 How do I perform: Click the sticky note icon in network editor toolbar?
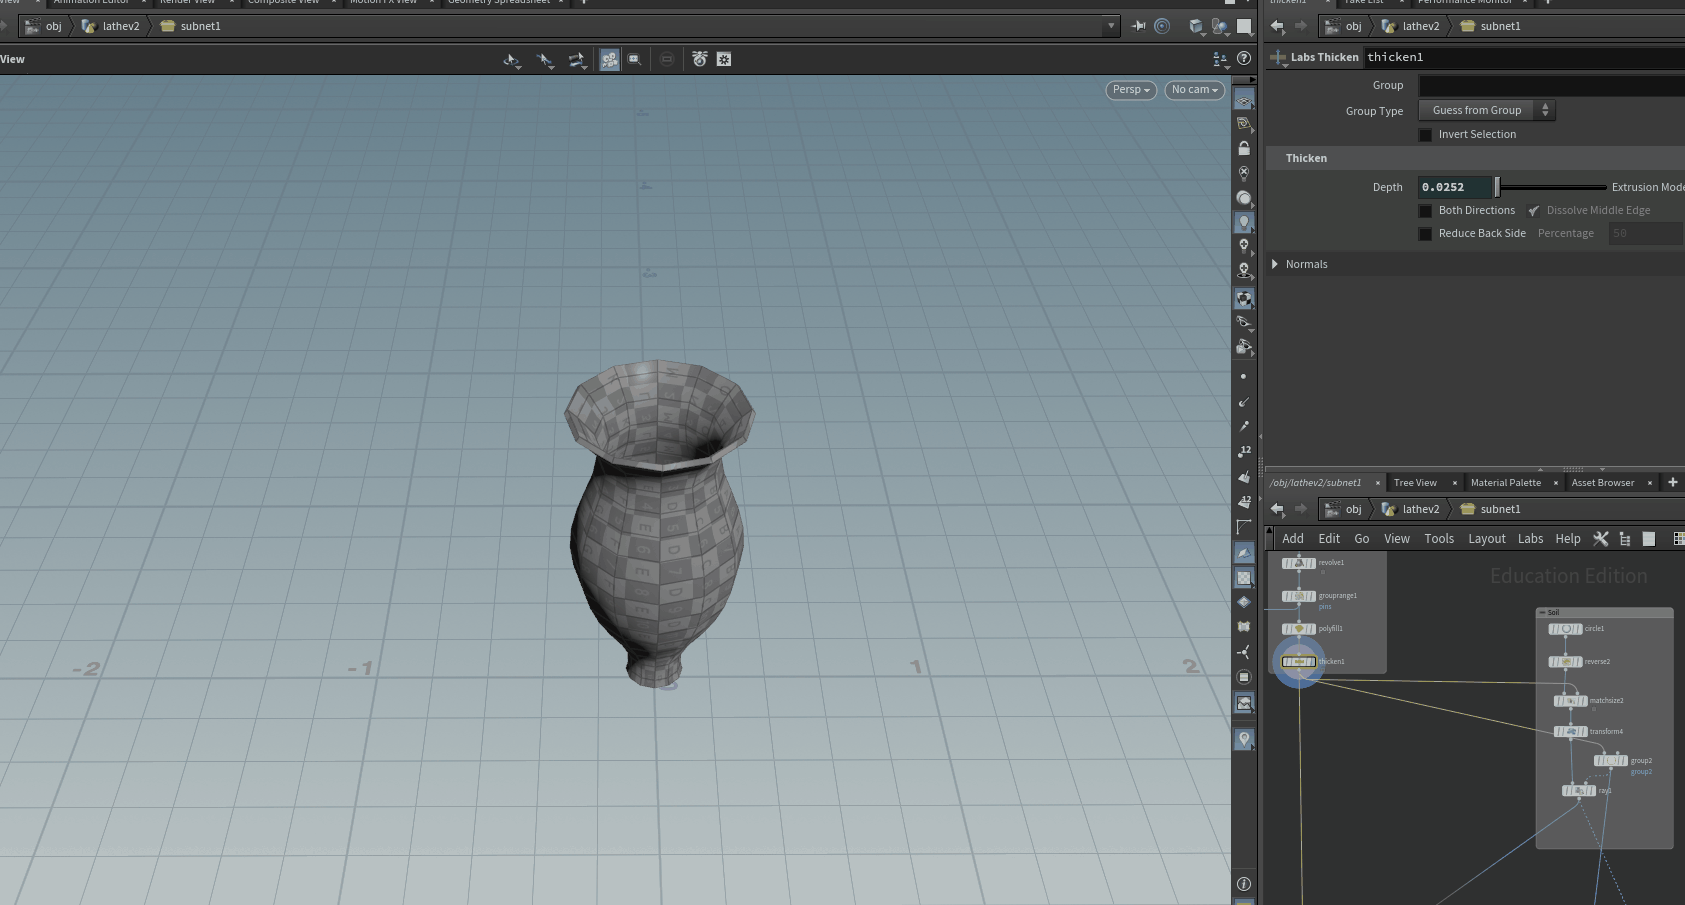pyautogui.click(x=1649, y=539)
